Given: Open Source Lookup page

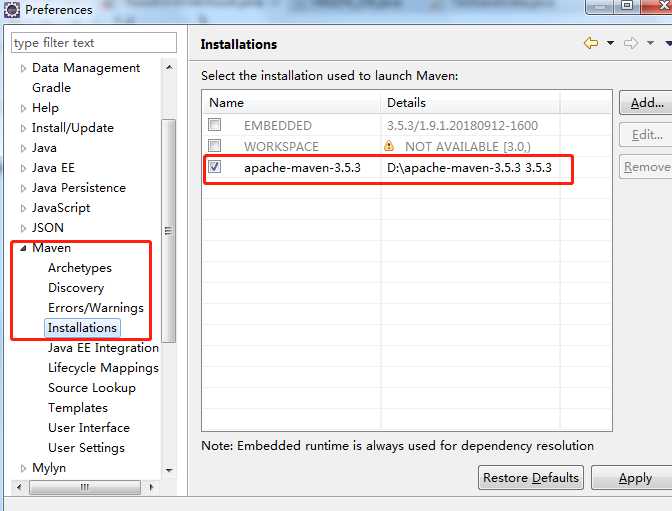Looking at the screenshot, I should (92, 388).
